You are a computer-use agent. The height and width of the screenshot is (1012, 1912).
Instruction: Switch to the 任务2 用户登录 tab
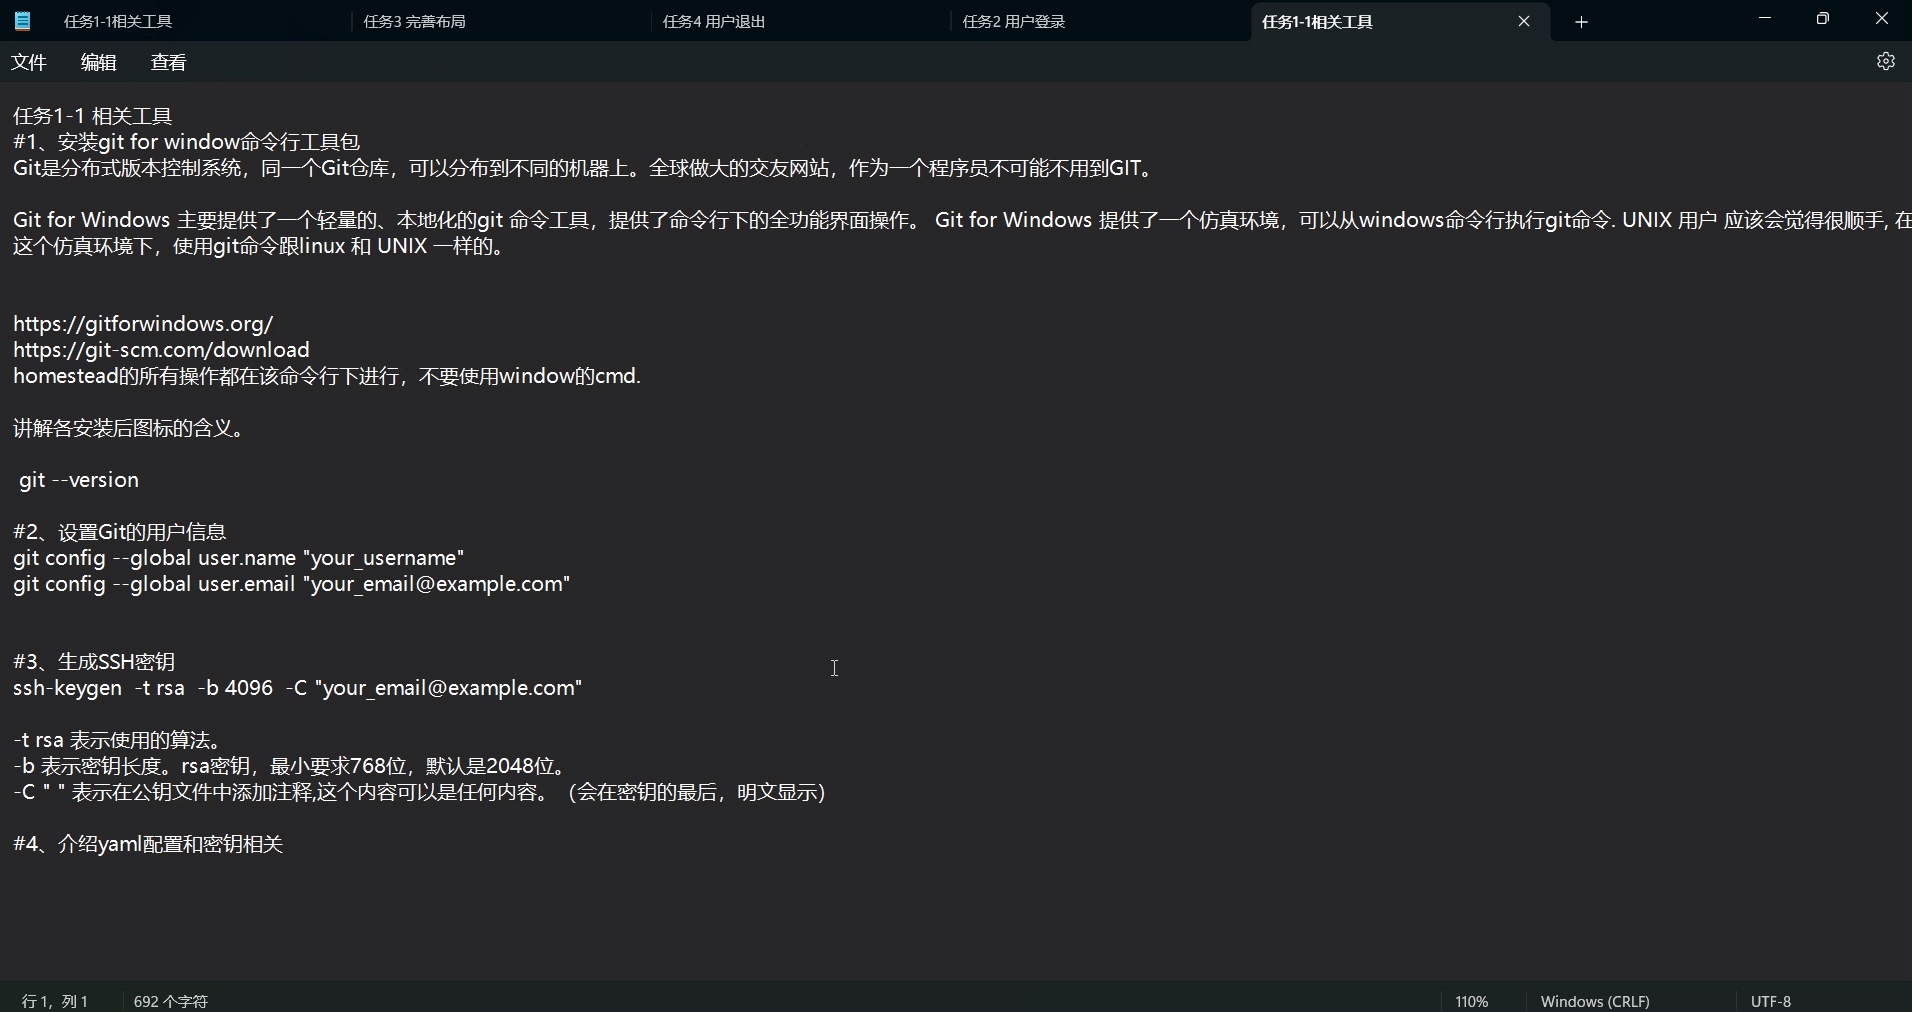point(1014,21)
